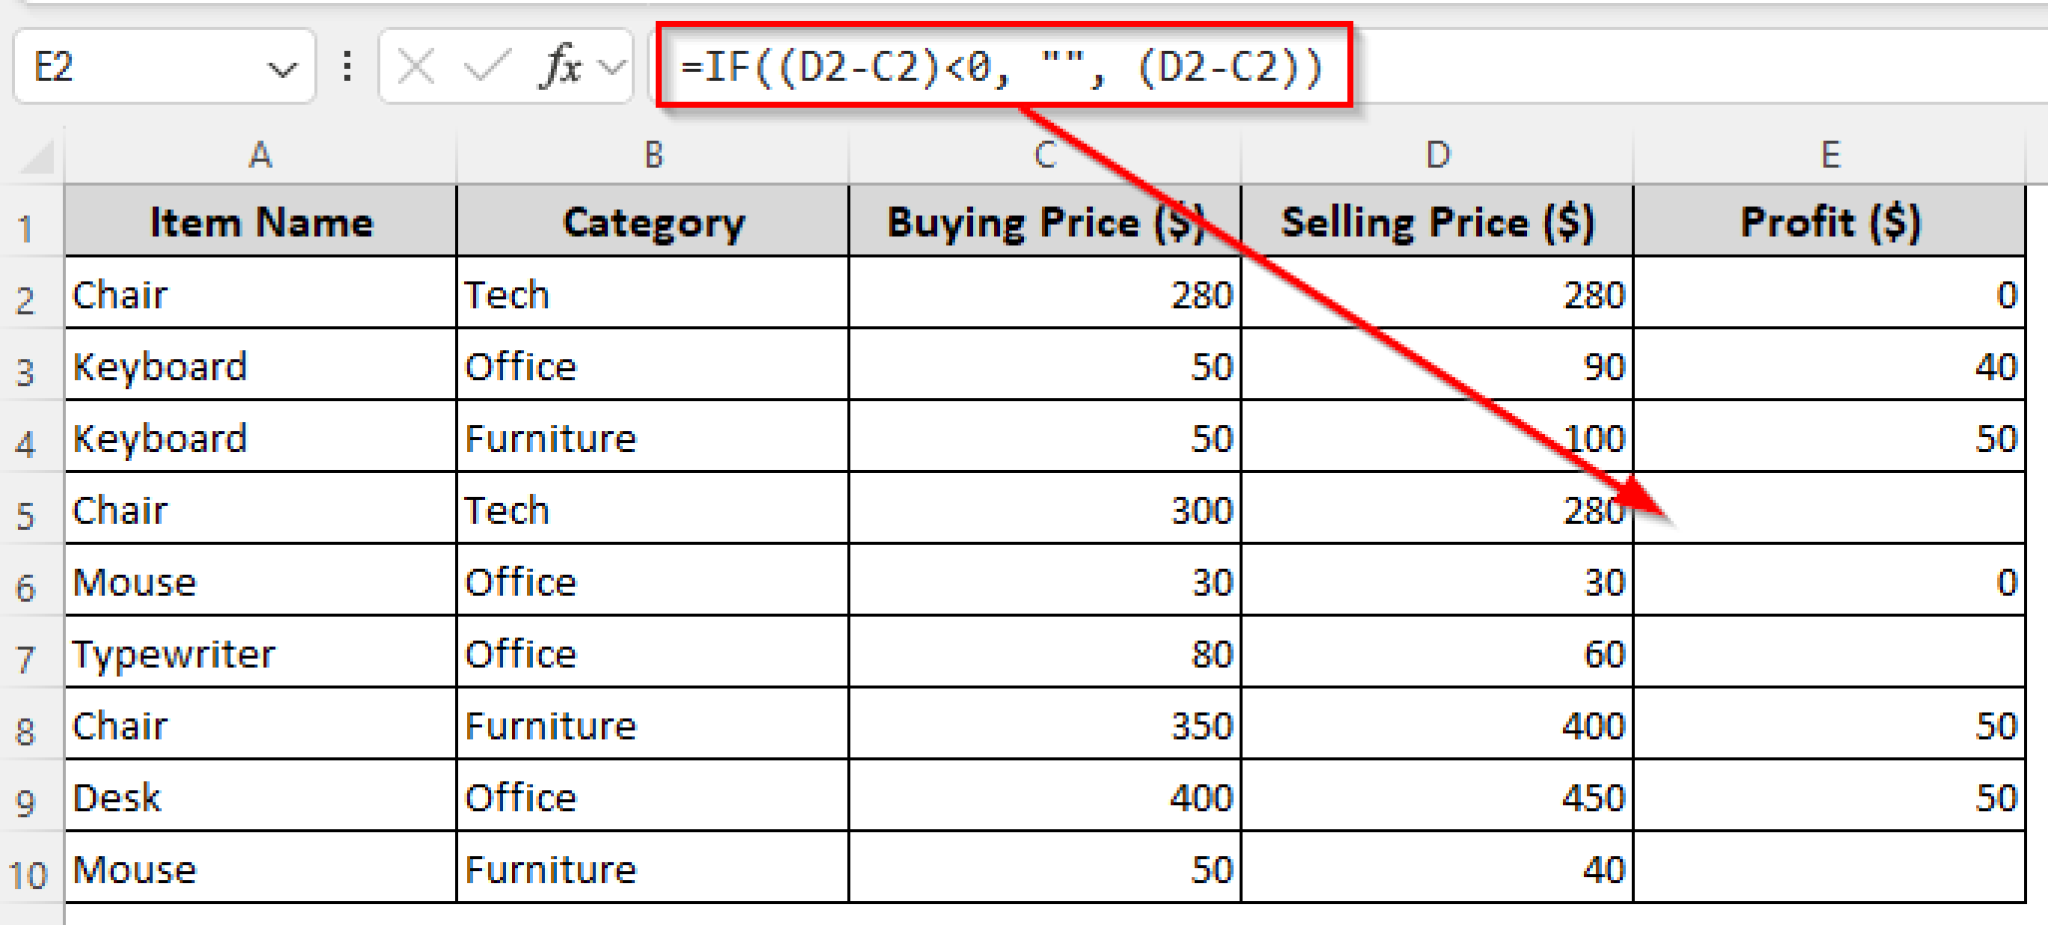Image resolution: width=2048 pixels, height=925 pixels.
Task: Select the Furniture cell in row 8
Action: (x=653, y=725)
